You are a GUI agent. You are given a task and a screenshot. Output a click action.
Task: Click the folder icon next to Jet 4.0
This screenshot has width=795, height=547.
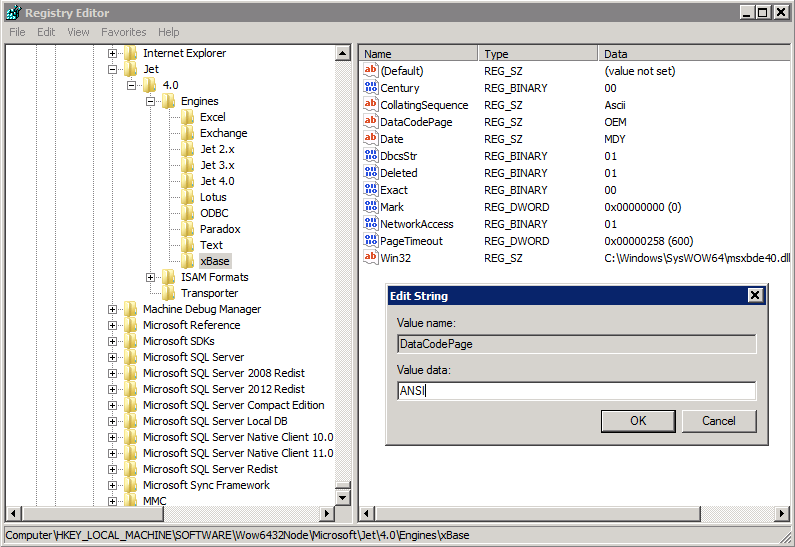point(187,181)
